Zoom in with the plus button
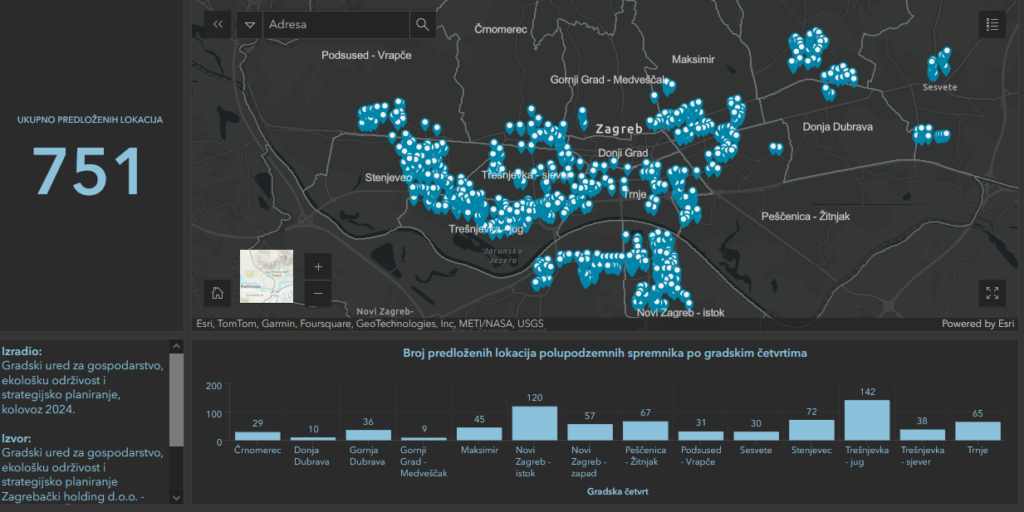The height and width of the screenshot is (512, 1024). (318, 267)
